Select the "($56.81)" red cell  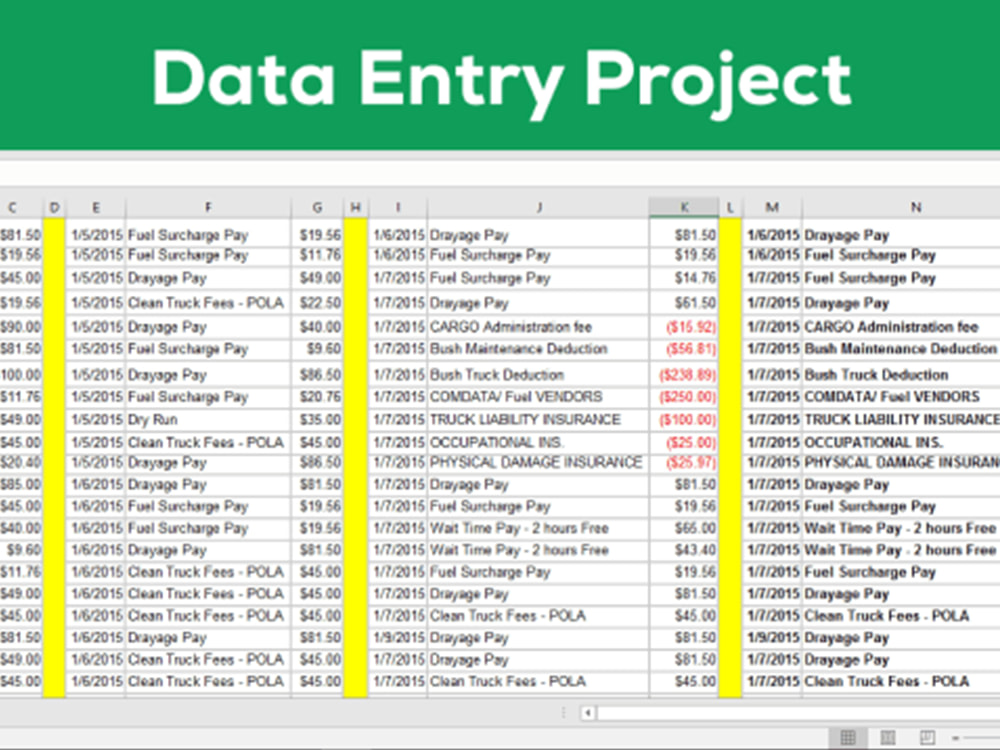pyautogui.click(x=684, y=349)
